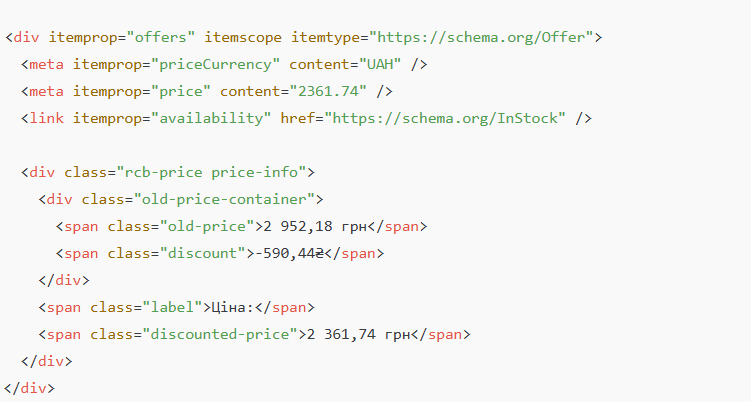The width and height of the screenshot is (751, 402).
Task: Click the "discount" class value
Action: coord(203,253)
